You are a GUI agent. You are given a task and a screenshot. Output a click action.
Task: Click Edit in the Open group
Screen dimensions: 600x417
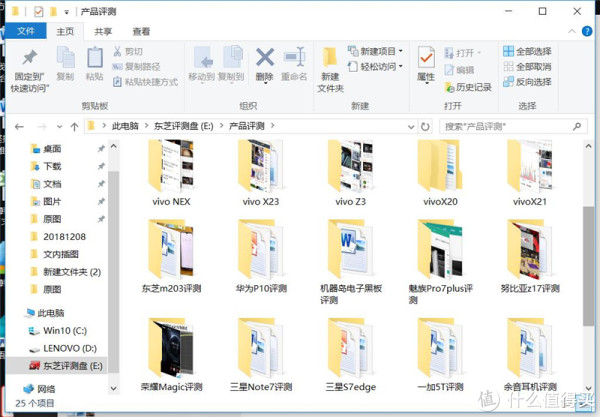[x=459, y=70]
